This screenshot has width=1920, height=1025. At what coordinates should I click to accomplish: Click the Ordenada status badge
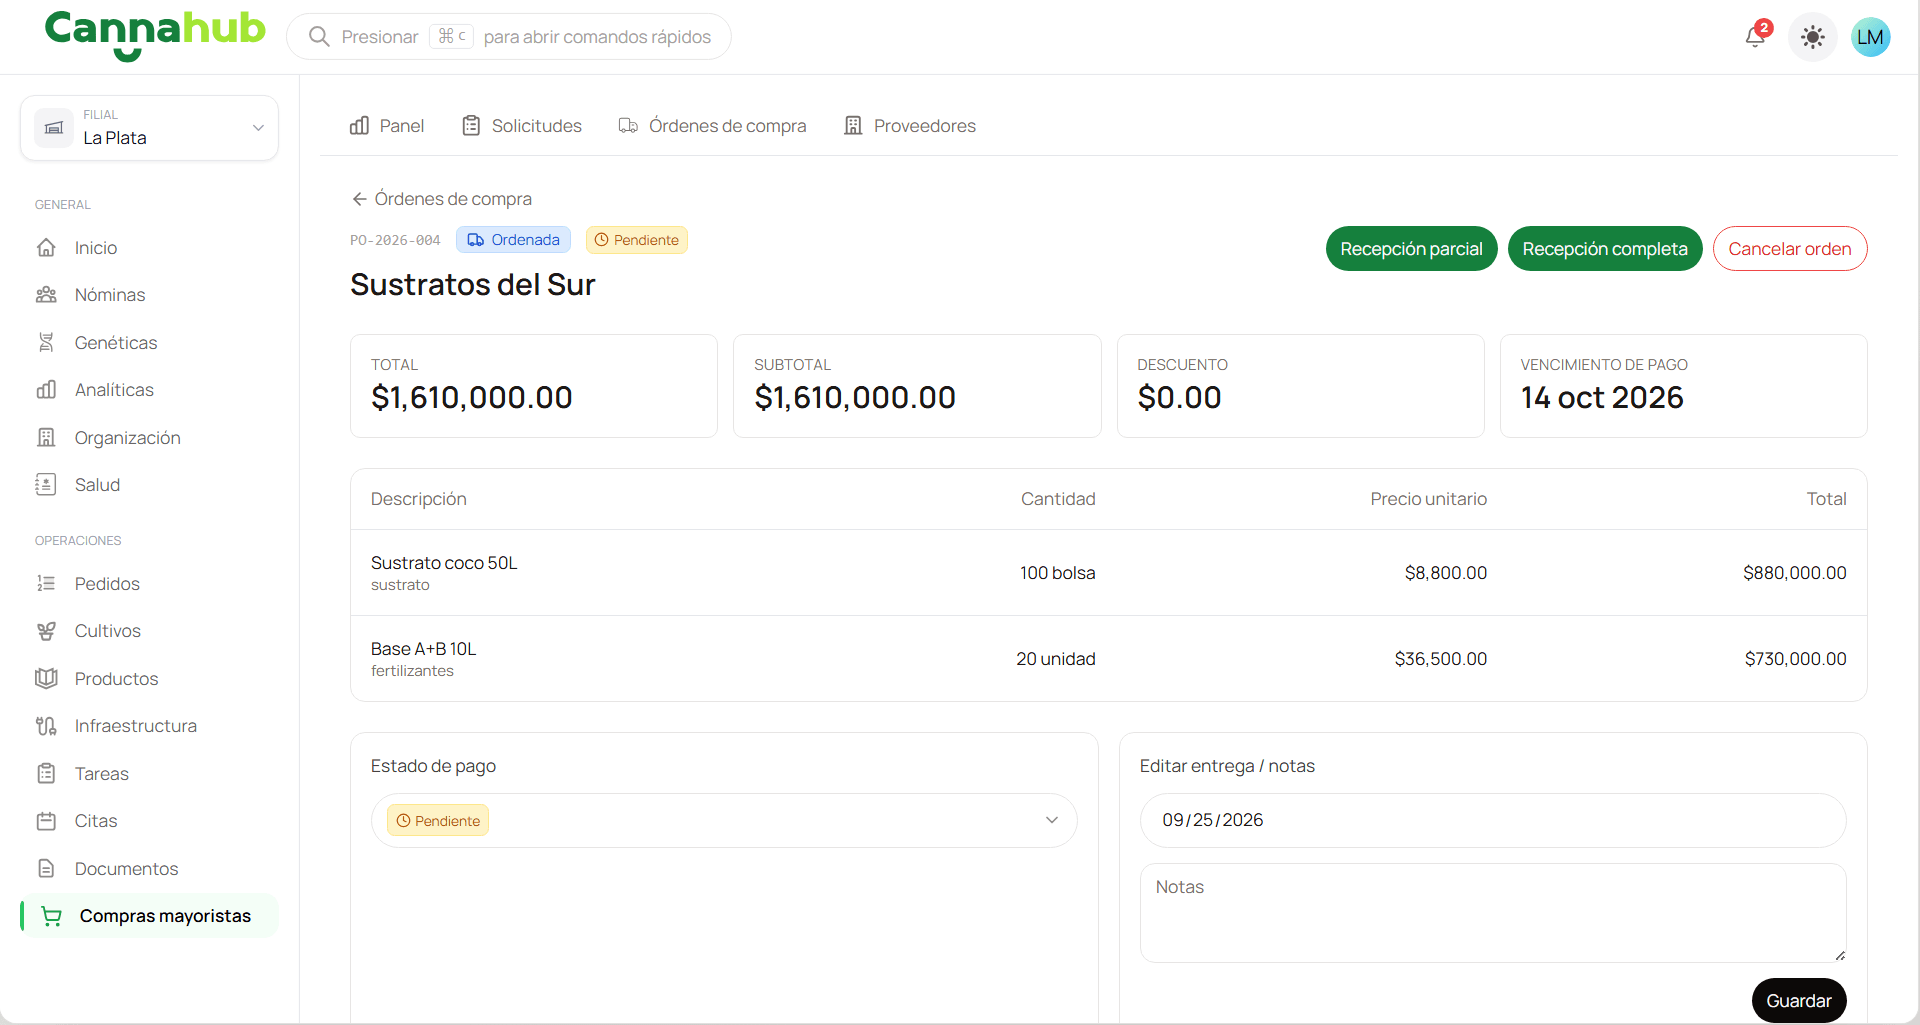[x=513, y=240]
